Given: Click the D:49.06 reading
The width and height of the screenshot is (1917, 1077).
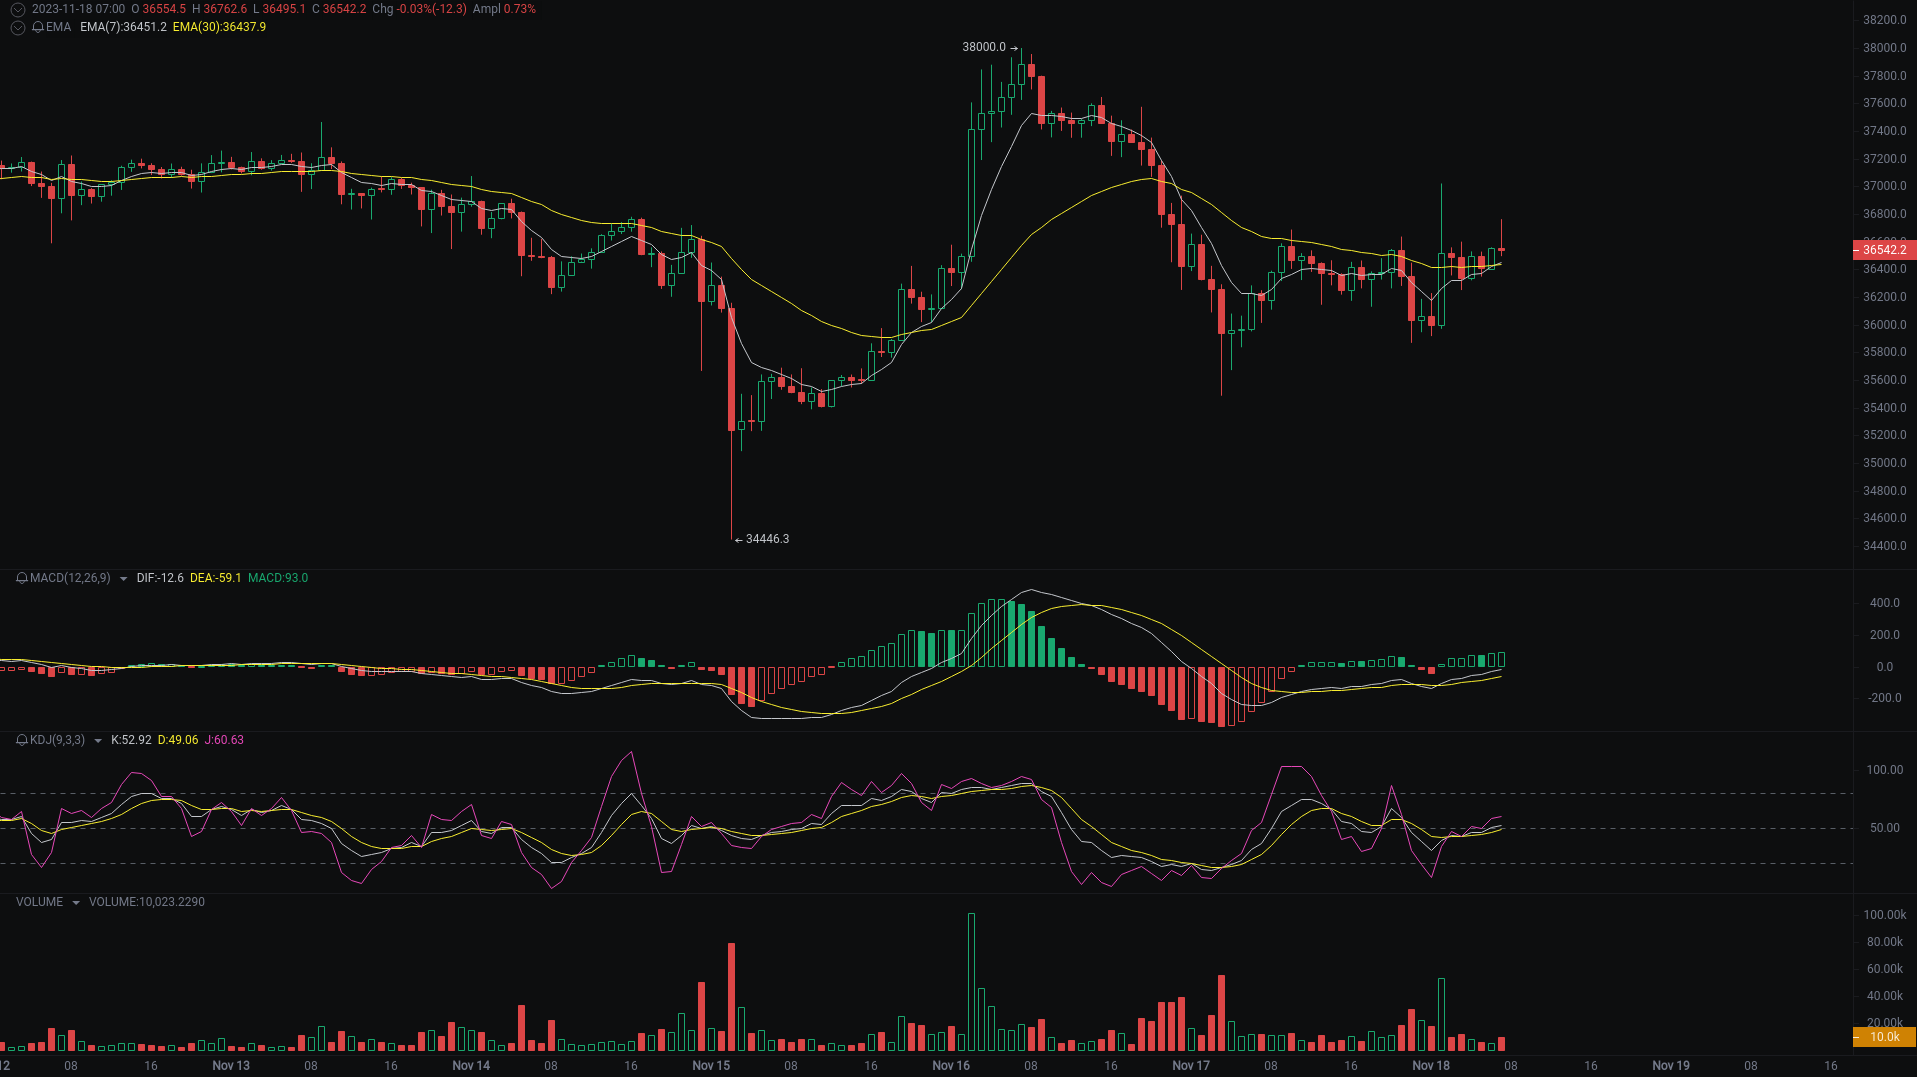Looking at the screenshot, I should click(178, 740).
